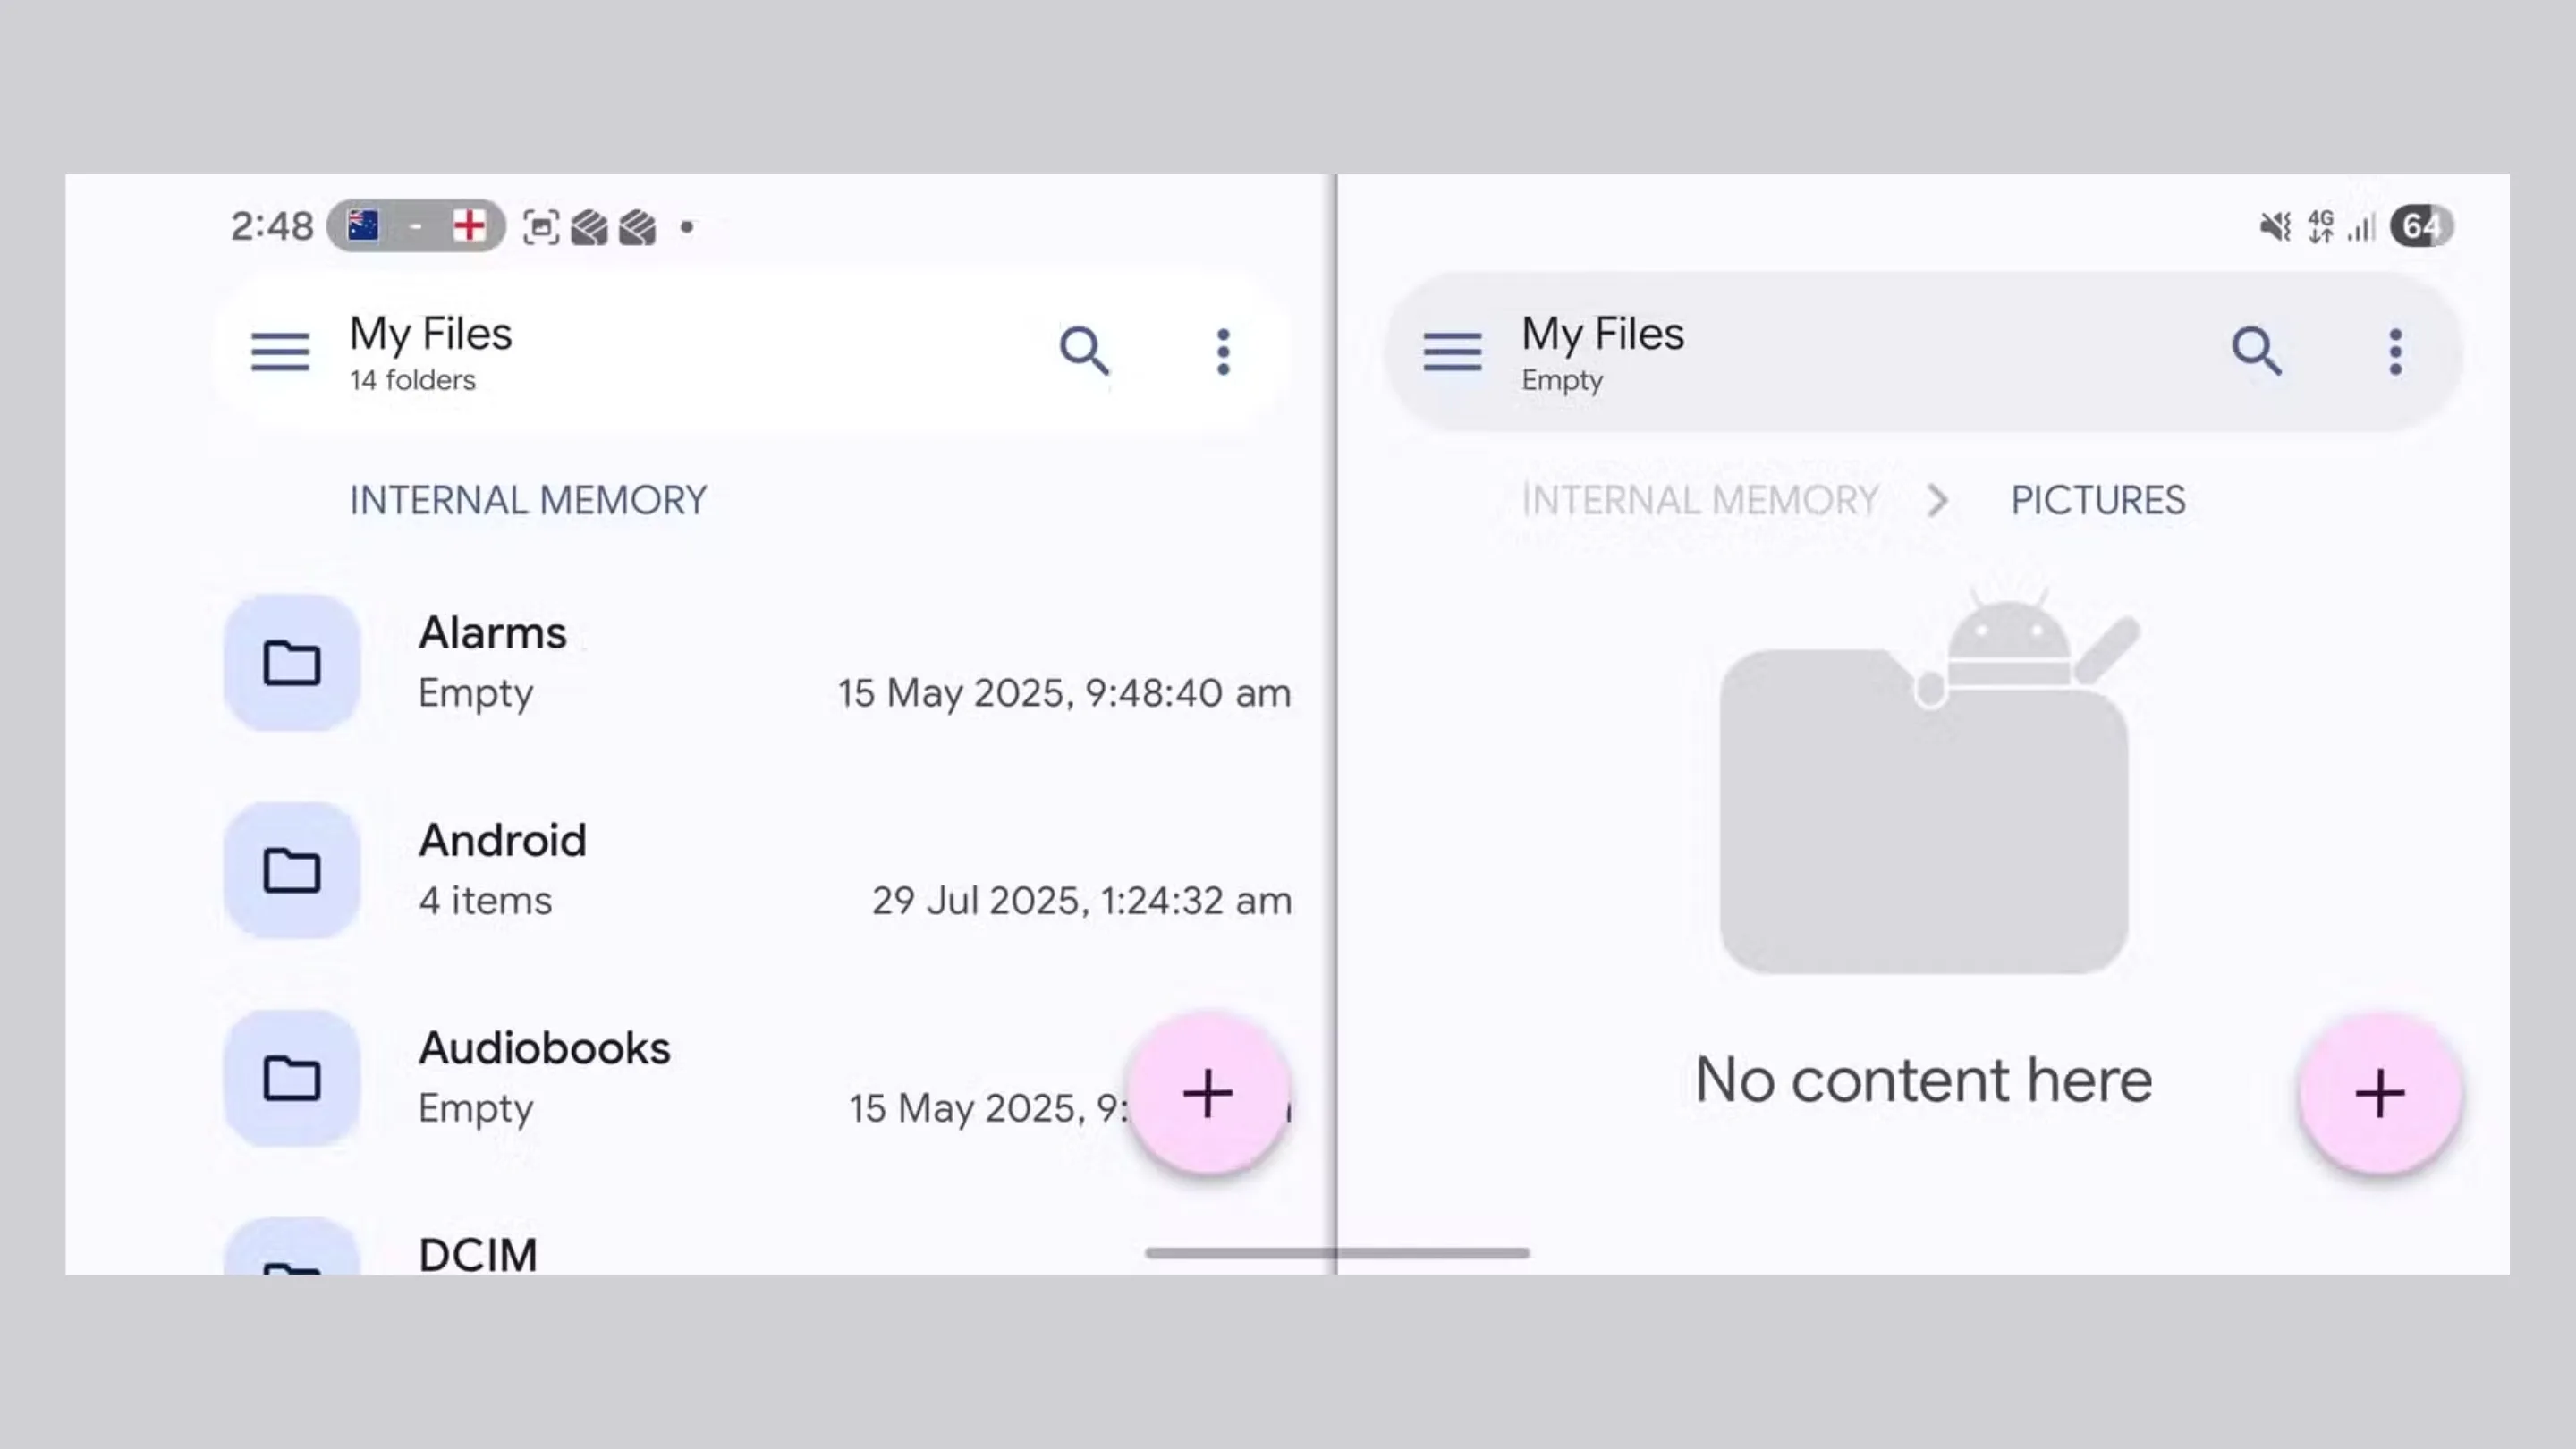Open three-dot overflow menu in left pane

(1222, 352)
